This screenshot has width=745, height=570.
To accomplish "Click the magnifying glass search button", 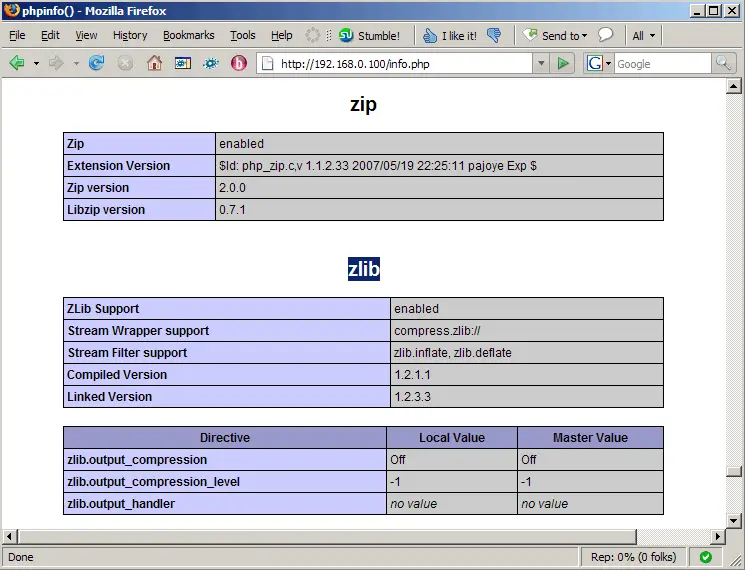I will pos(723,63).
